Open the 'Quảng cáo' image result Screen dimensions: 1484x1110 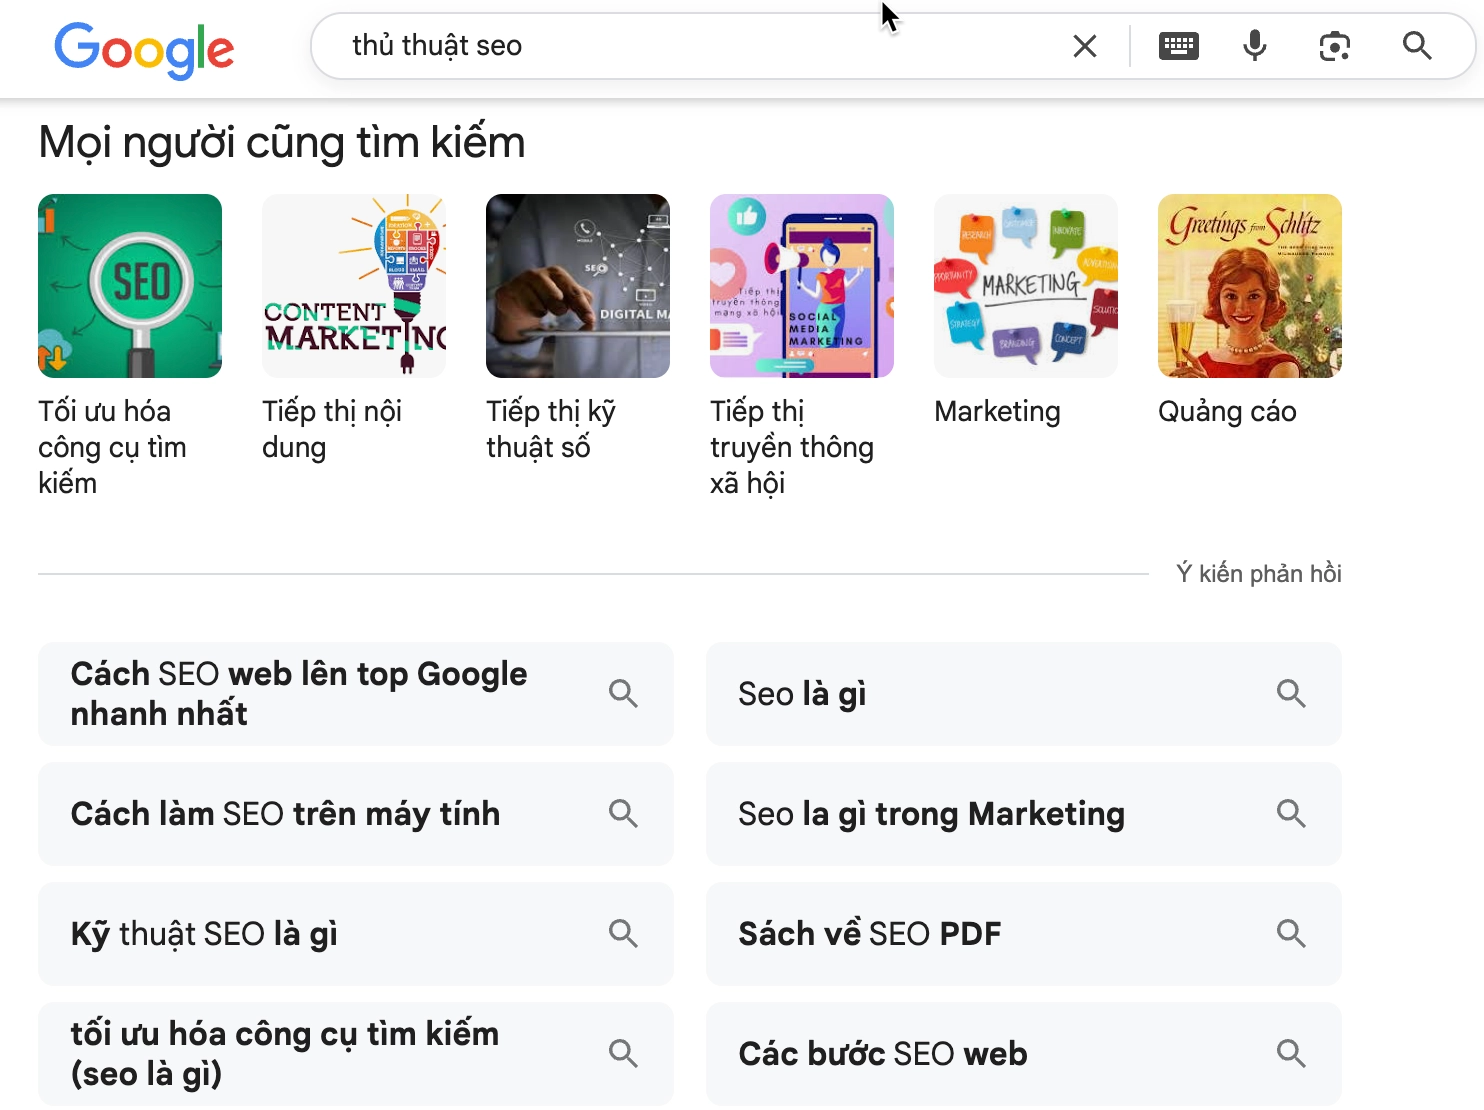1249,286
